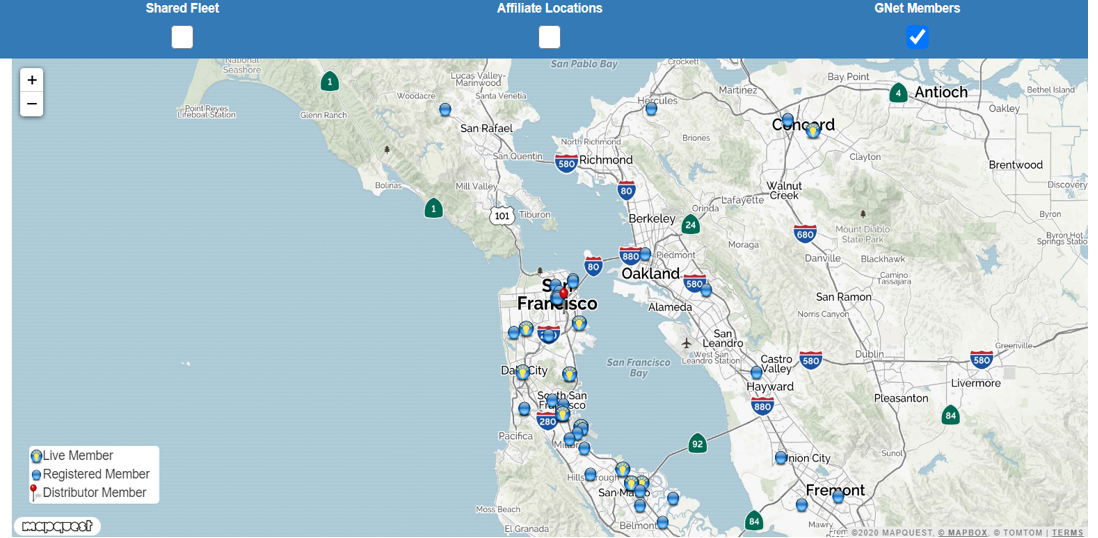Select the live member marker at Concord
The width and height of the screenshot is (1098, 538).
(813, 130)
